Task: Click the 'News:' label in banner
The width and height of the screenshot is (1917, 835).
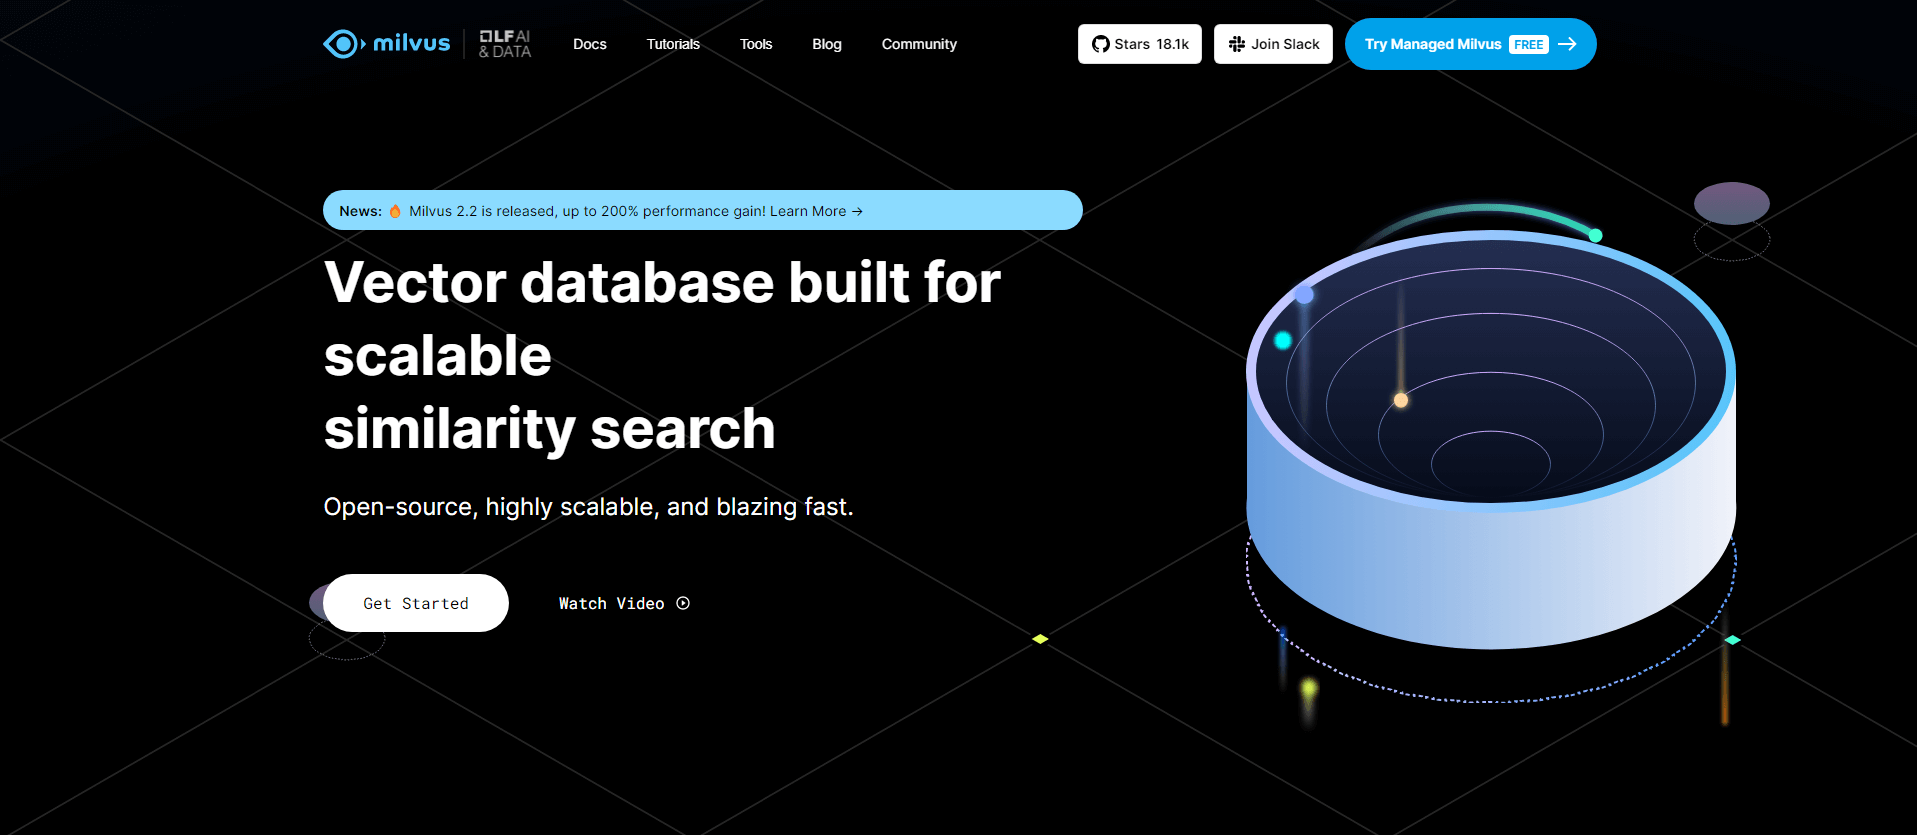Action: [360, 211]
